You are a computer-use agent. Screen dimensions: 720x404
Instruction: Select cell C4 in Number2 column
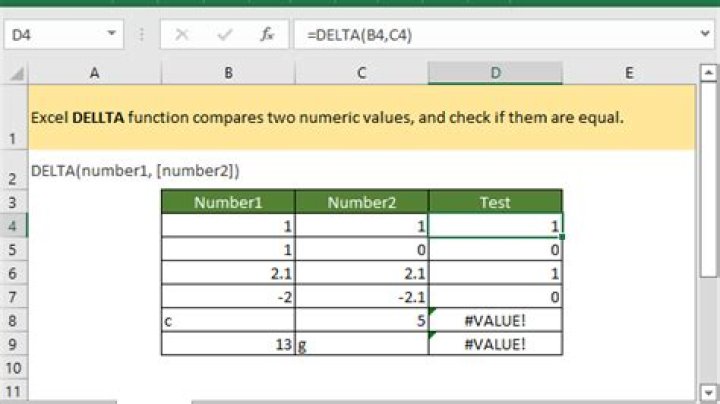[362, 225]
